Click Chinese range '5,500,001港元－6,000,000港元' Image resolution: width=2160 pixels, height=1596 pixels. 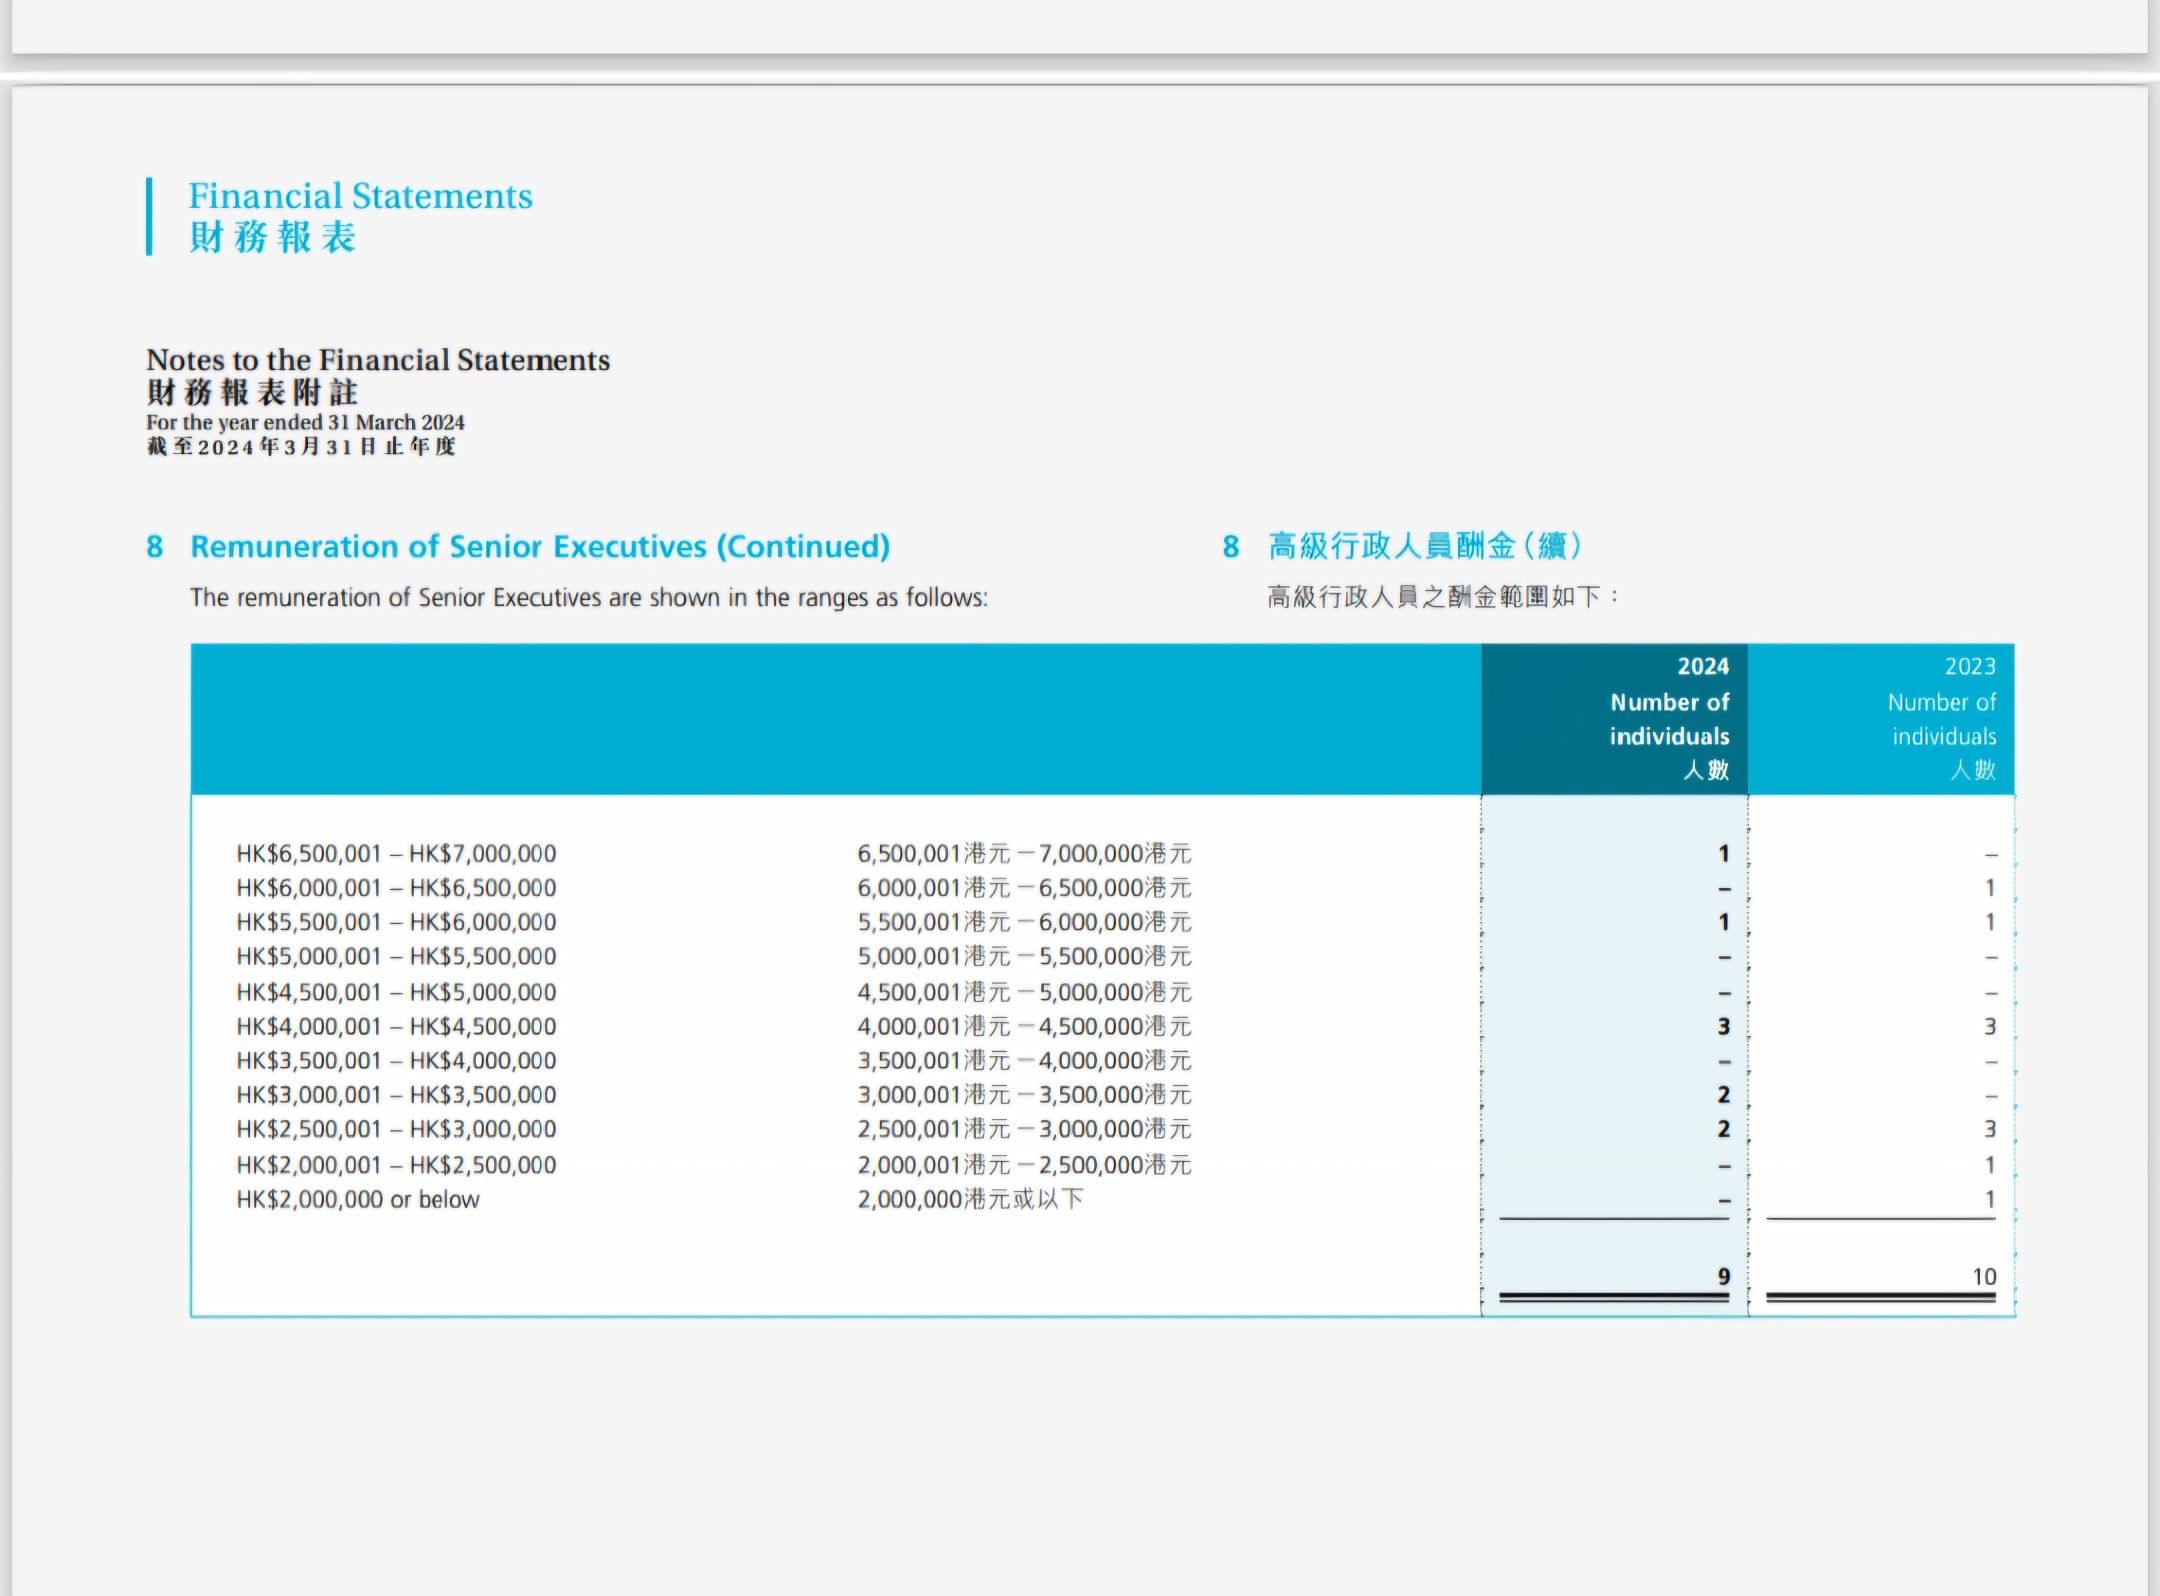pos(1024,922)
